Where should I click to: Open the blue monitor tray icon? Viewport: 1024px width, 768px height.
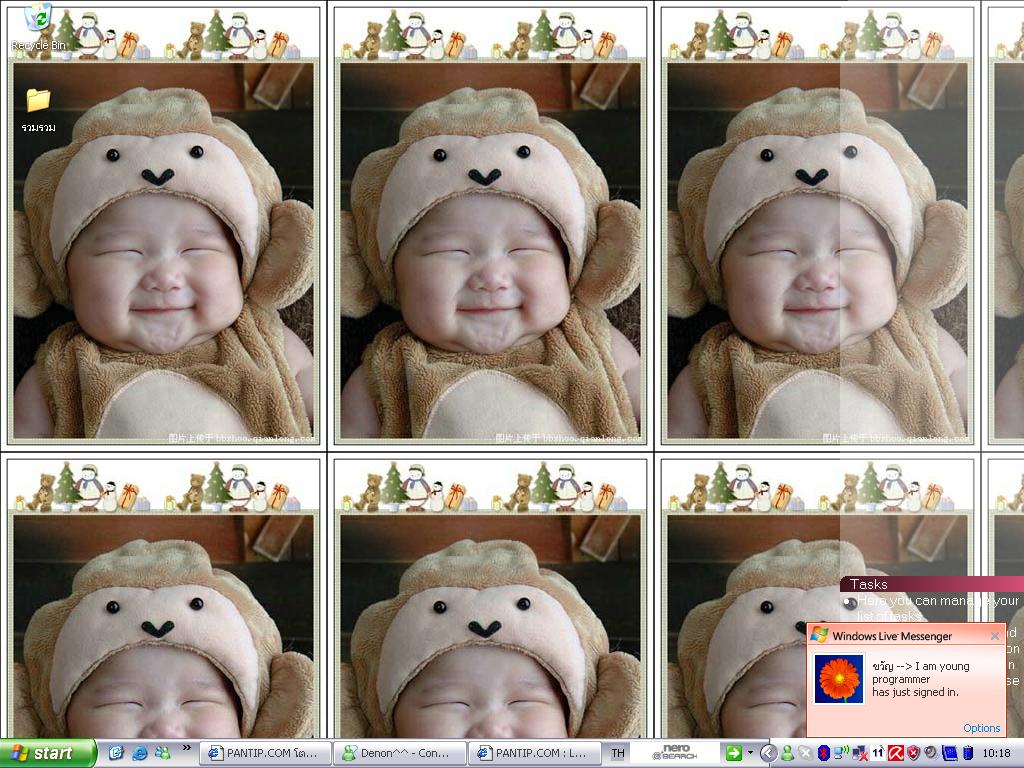point(950,753)
